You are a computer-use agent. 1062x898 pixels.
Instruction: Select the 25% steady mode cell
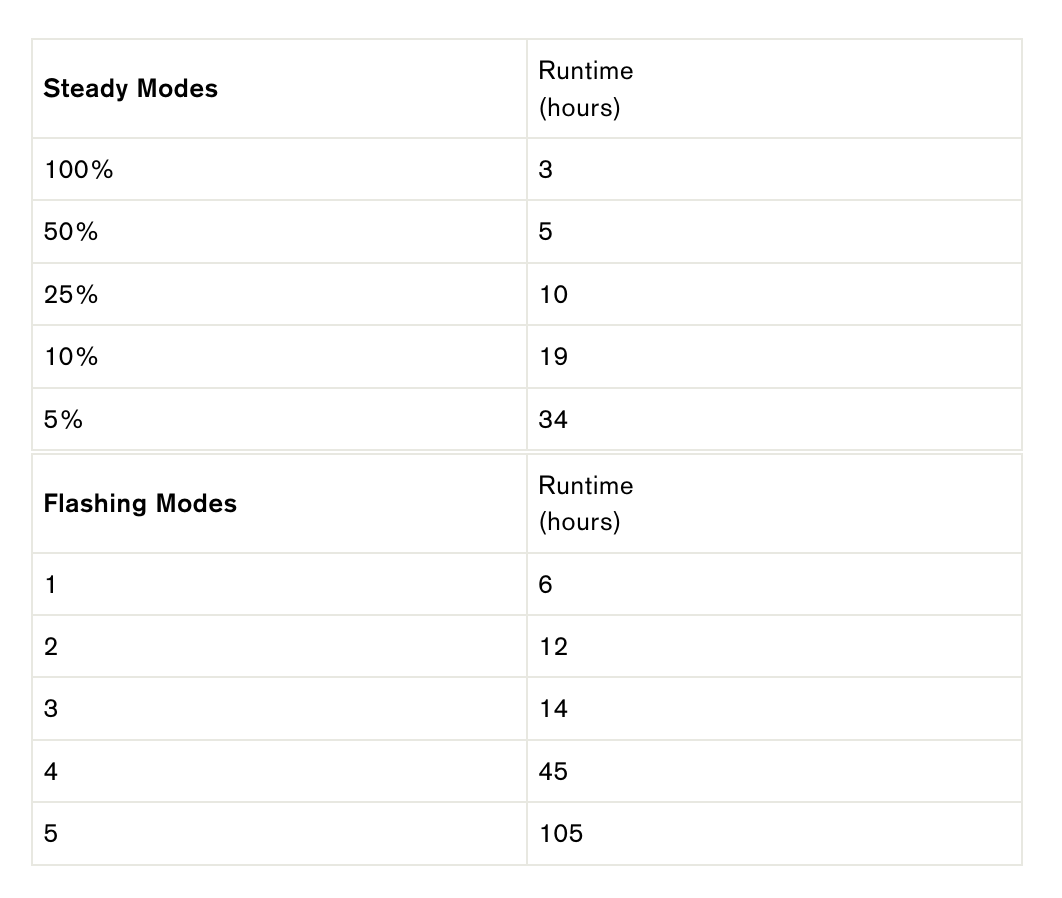coord(71,295)
